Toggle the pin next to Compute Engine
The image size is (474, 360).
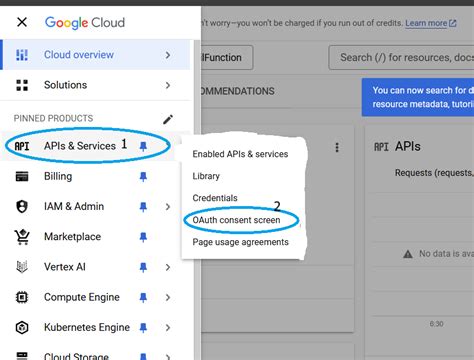pyautogui.click(x=143, y=297)
